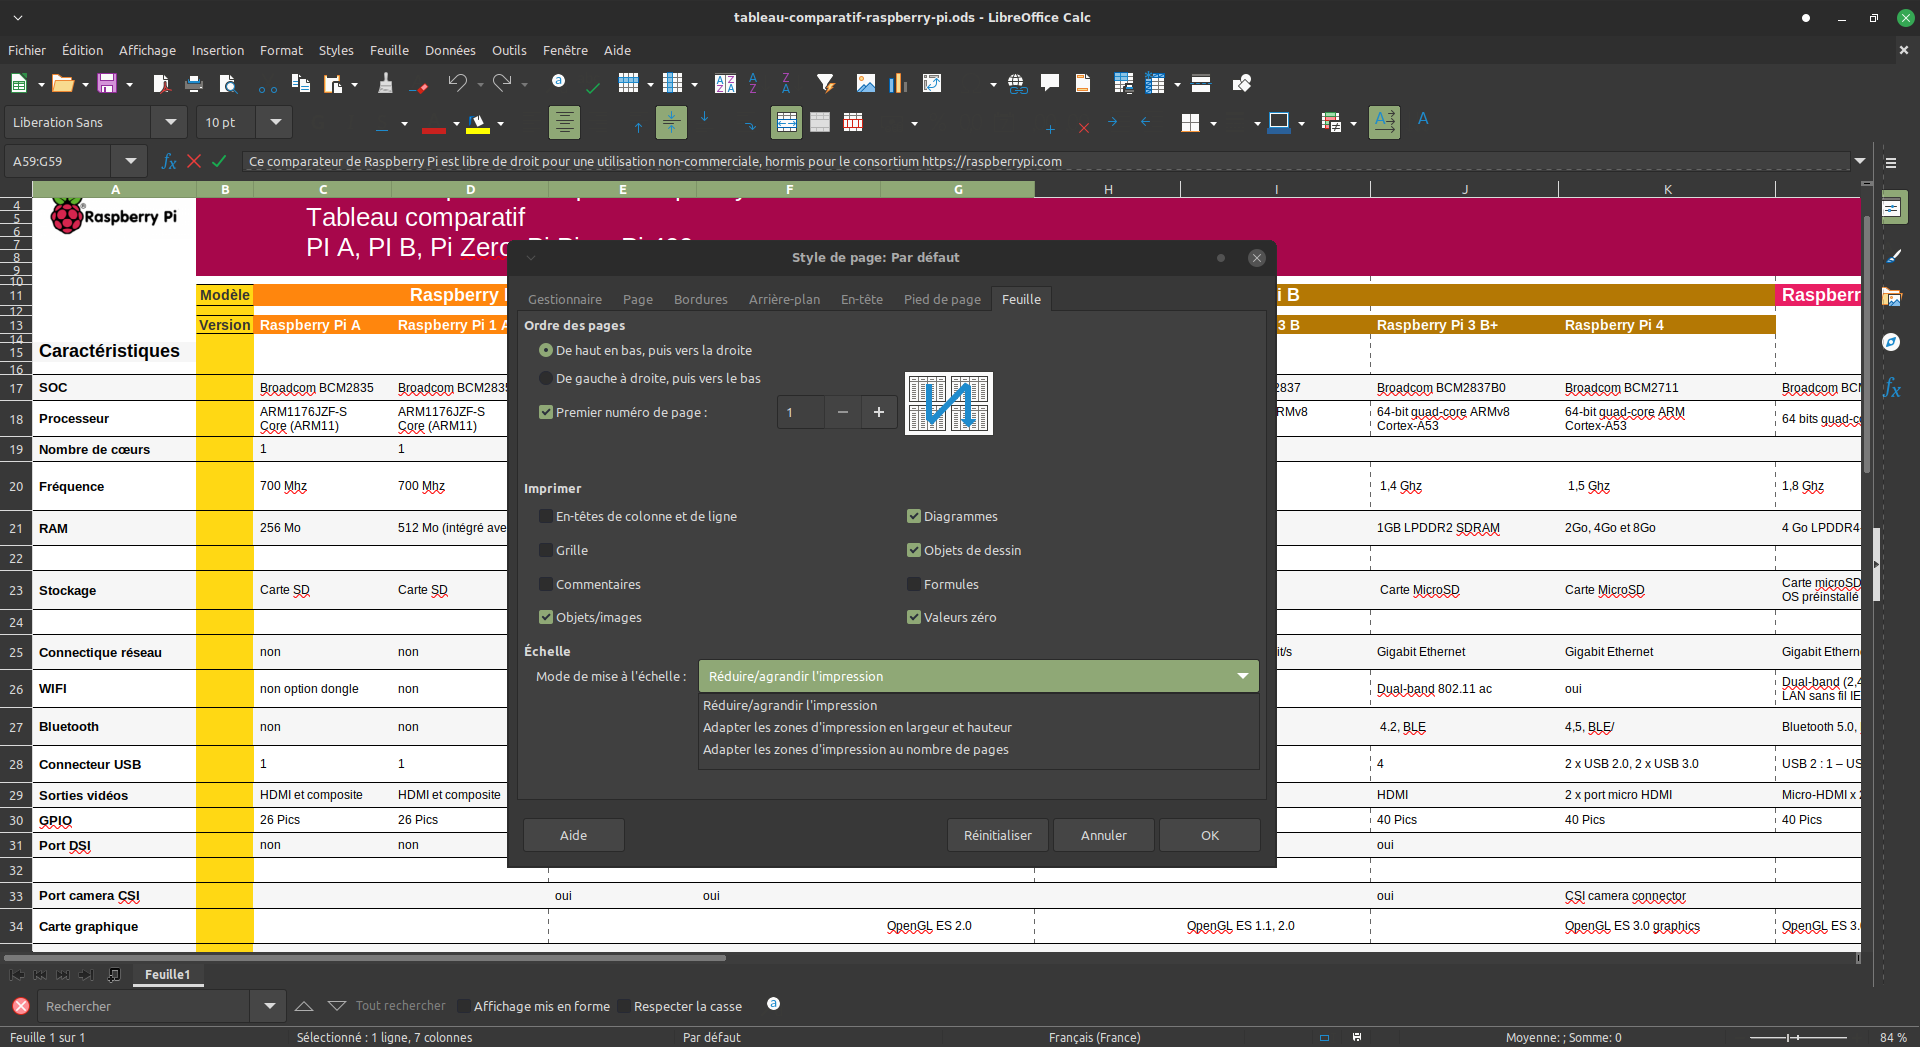The height and width of the screenshot is (1047, 1920).
Task: Click the background highlighting color swatch
Action: pos(479,125)
